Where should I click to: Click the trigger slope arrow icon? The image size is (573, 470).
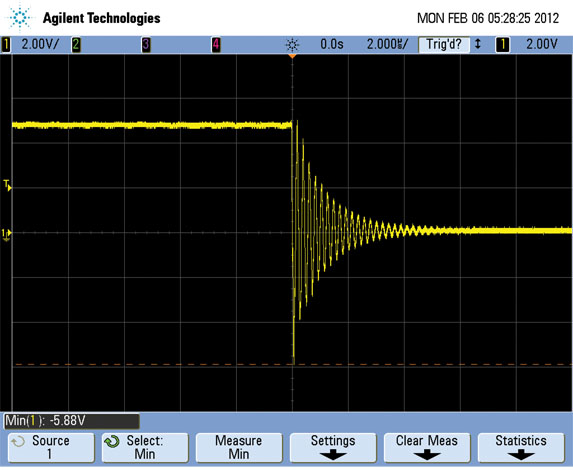coord(477,44)
